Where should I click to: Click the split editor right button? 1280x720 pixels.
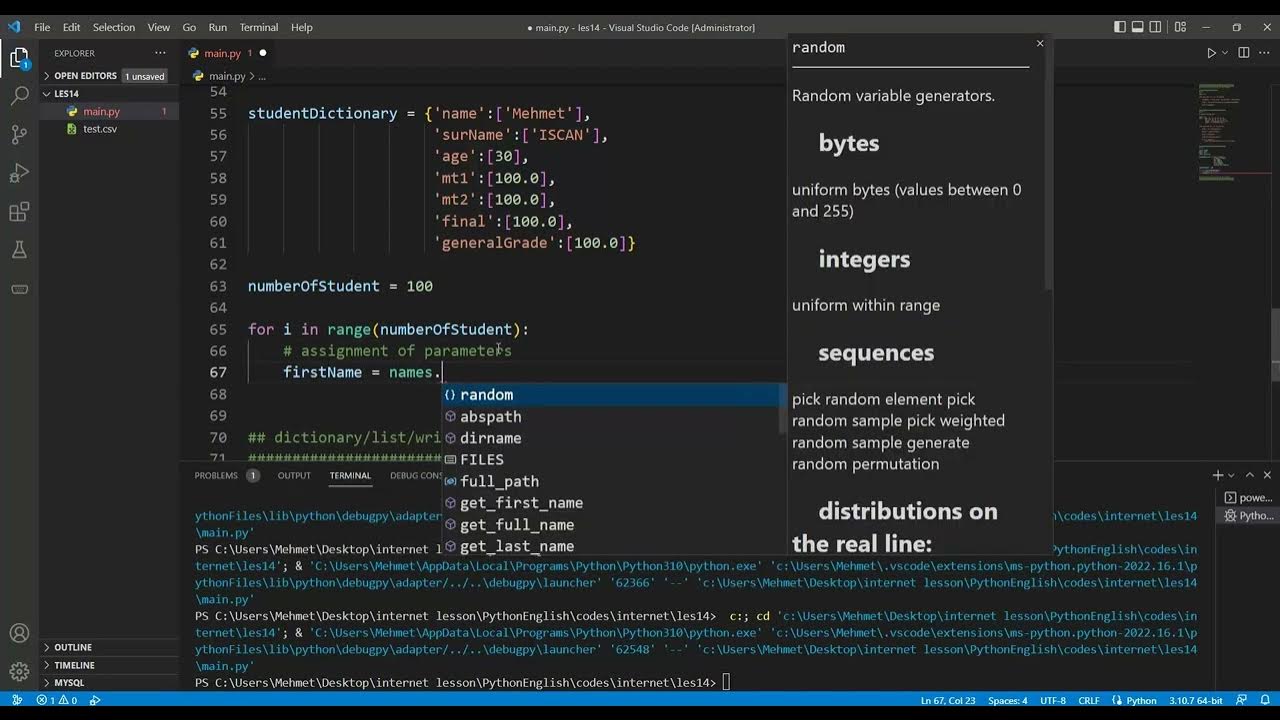click(1243, 53)
